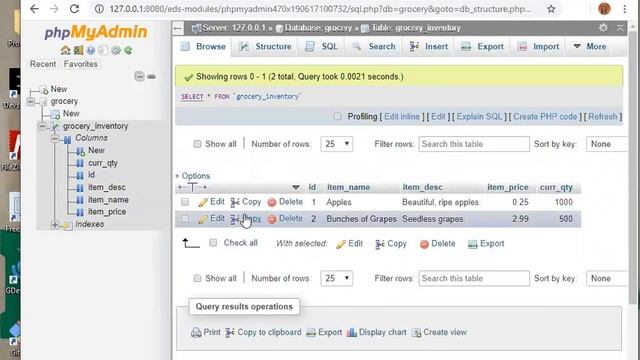Click the Explain SQL link
Viewport: 640px width, 360px height.
point(480,117)
